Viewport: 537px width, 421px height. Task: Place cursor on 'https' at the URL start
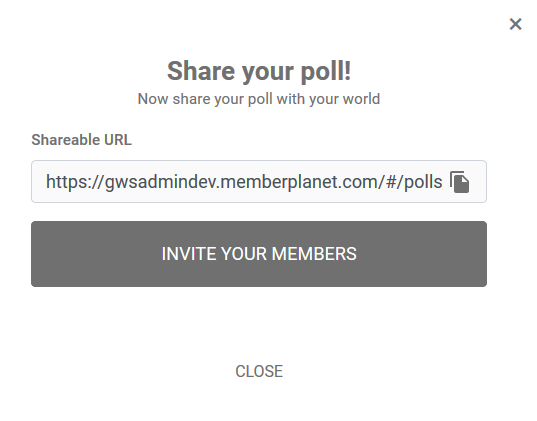pos(63,182)
